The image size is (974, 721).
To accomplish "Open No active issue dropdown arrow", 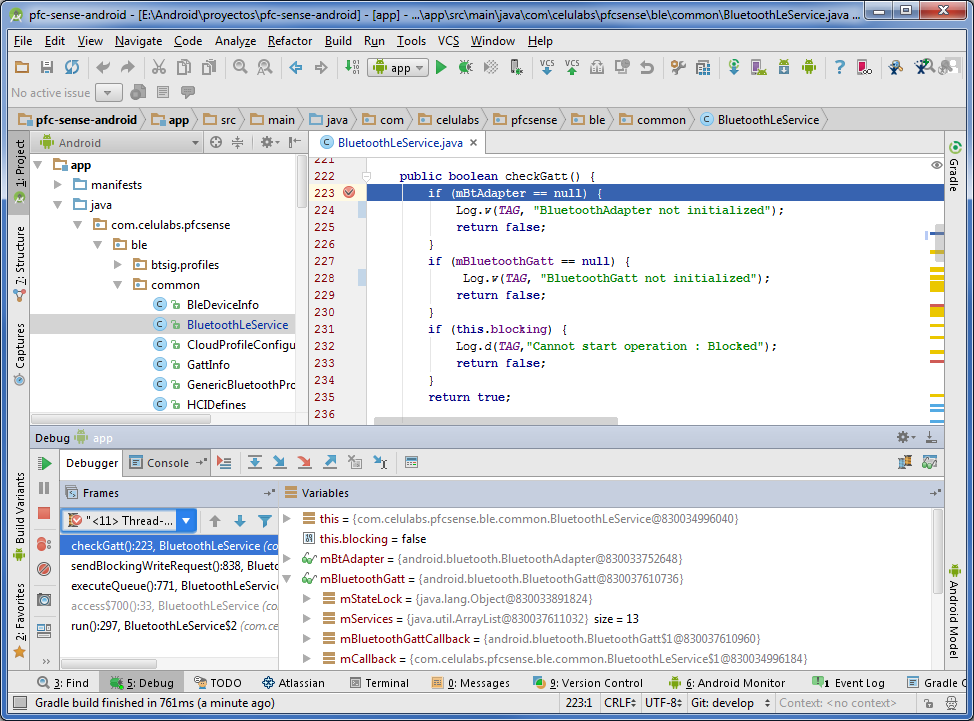I will tap(107, 93).
